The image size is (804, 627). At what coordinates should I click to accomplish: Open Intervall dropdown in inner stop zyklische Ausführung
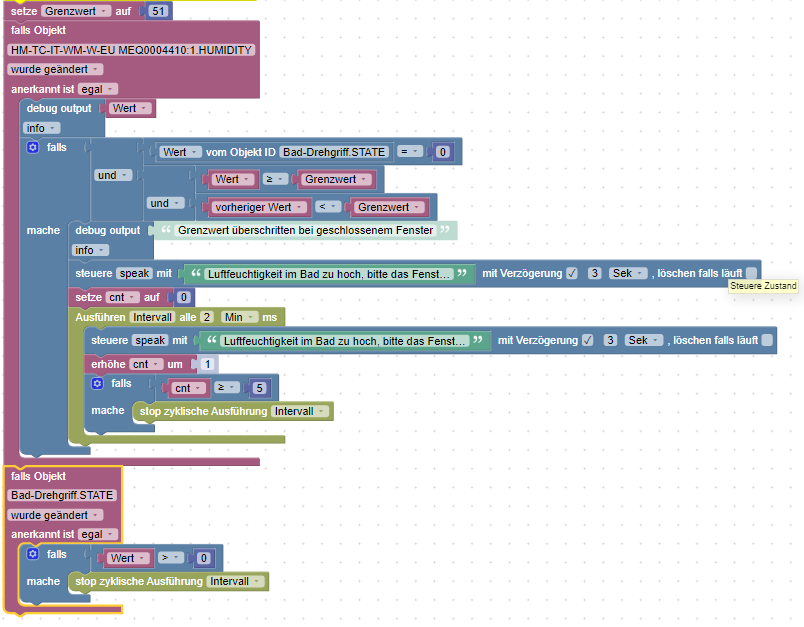click(x=300, y=412)
